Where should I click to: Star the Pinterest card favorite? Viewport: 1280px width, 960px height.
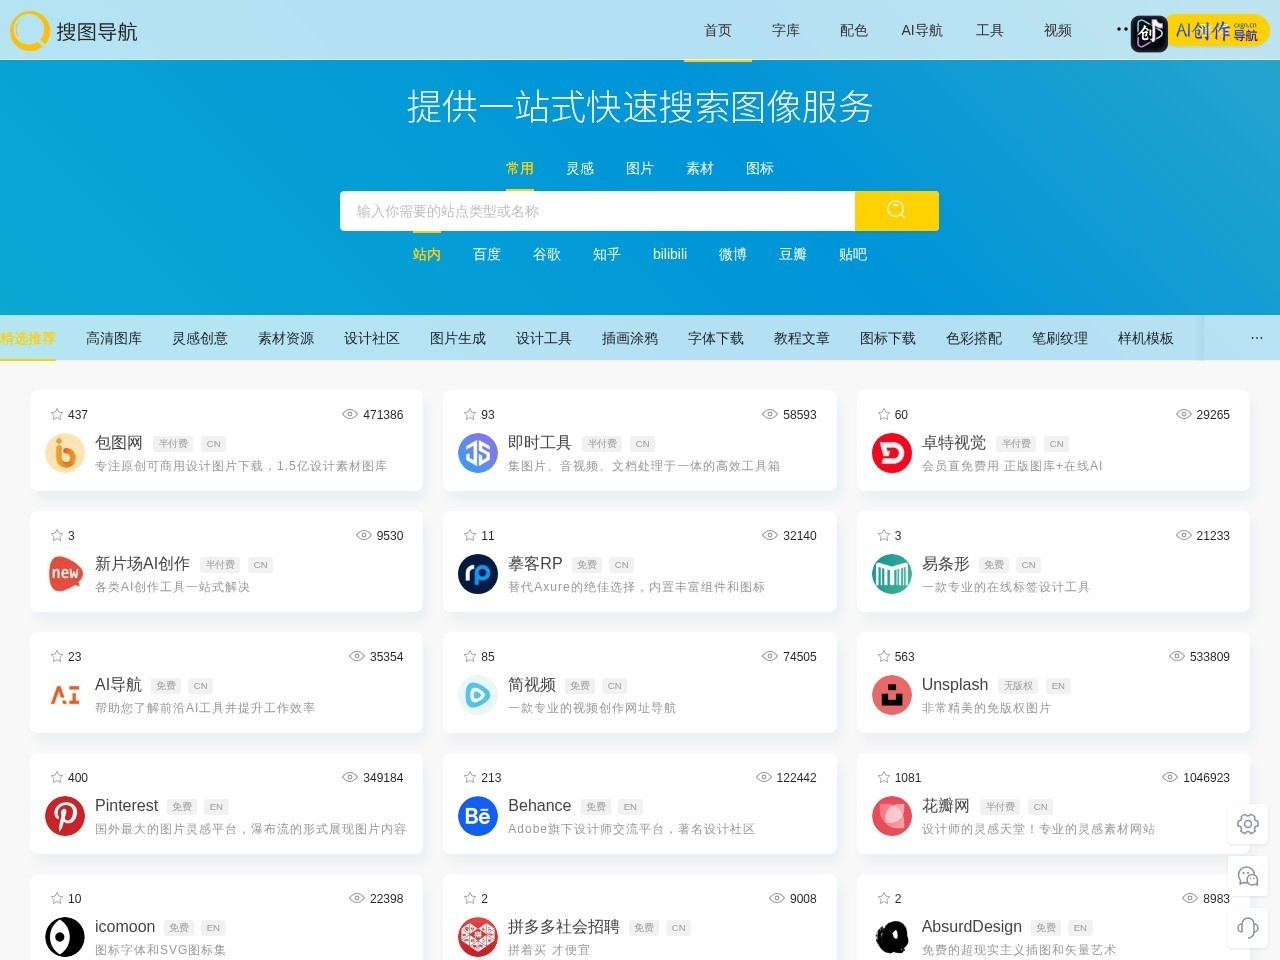coord(57,777)
